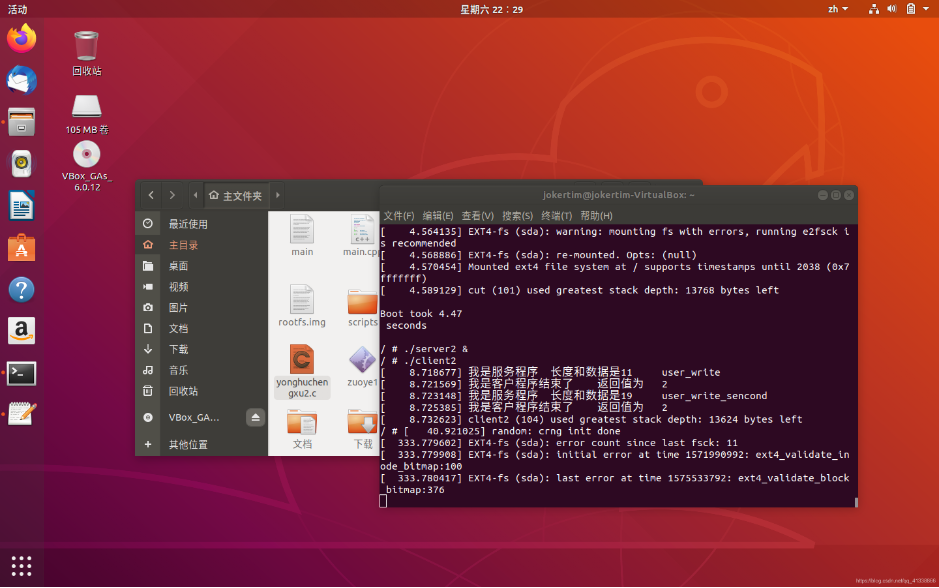The height and width of the screenshot is (588, 939).
Task: Click terminal line './client2'
Action: [x=418, y=360]
